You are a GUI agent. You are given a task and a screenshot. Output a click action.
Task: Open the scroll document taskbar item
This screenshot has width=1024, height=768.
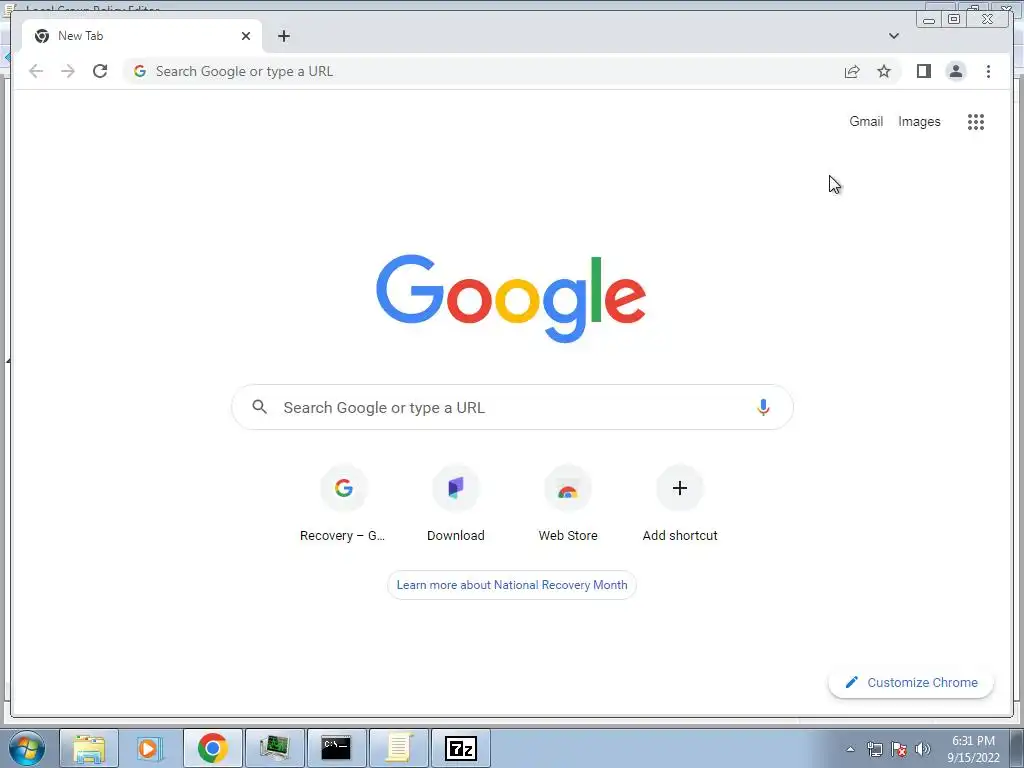[398, 748]
